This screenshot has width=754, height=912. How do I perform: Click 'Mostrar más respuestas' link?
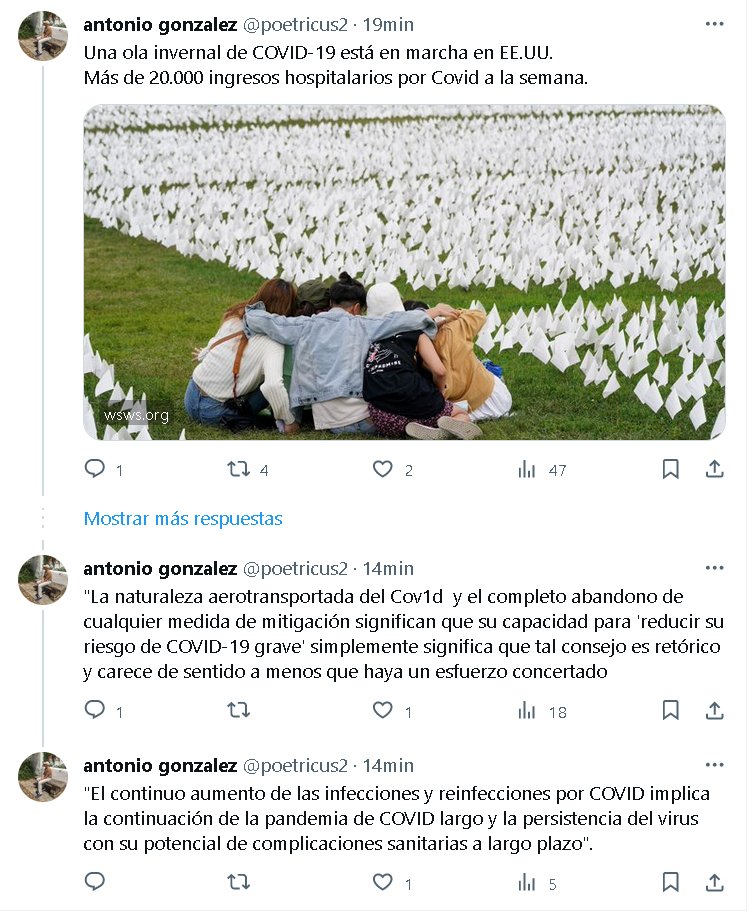[183, 519]
